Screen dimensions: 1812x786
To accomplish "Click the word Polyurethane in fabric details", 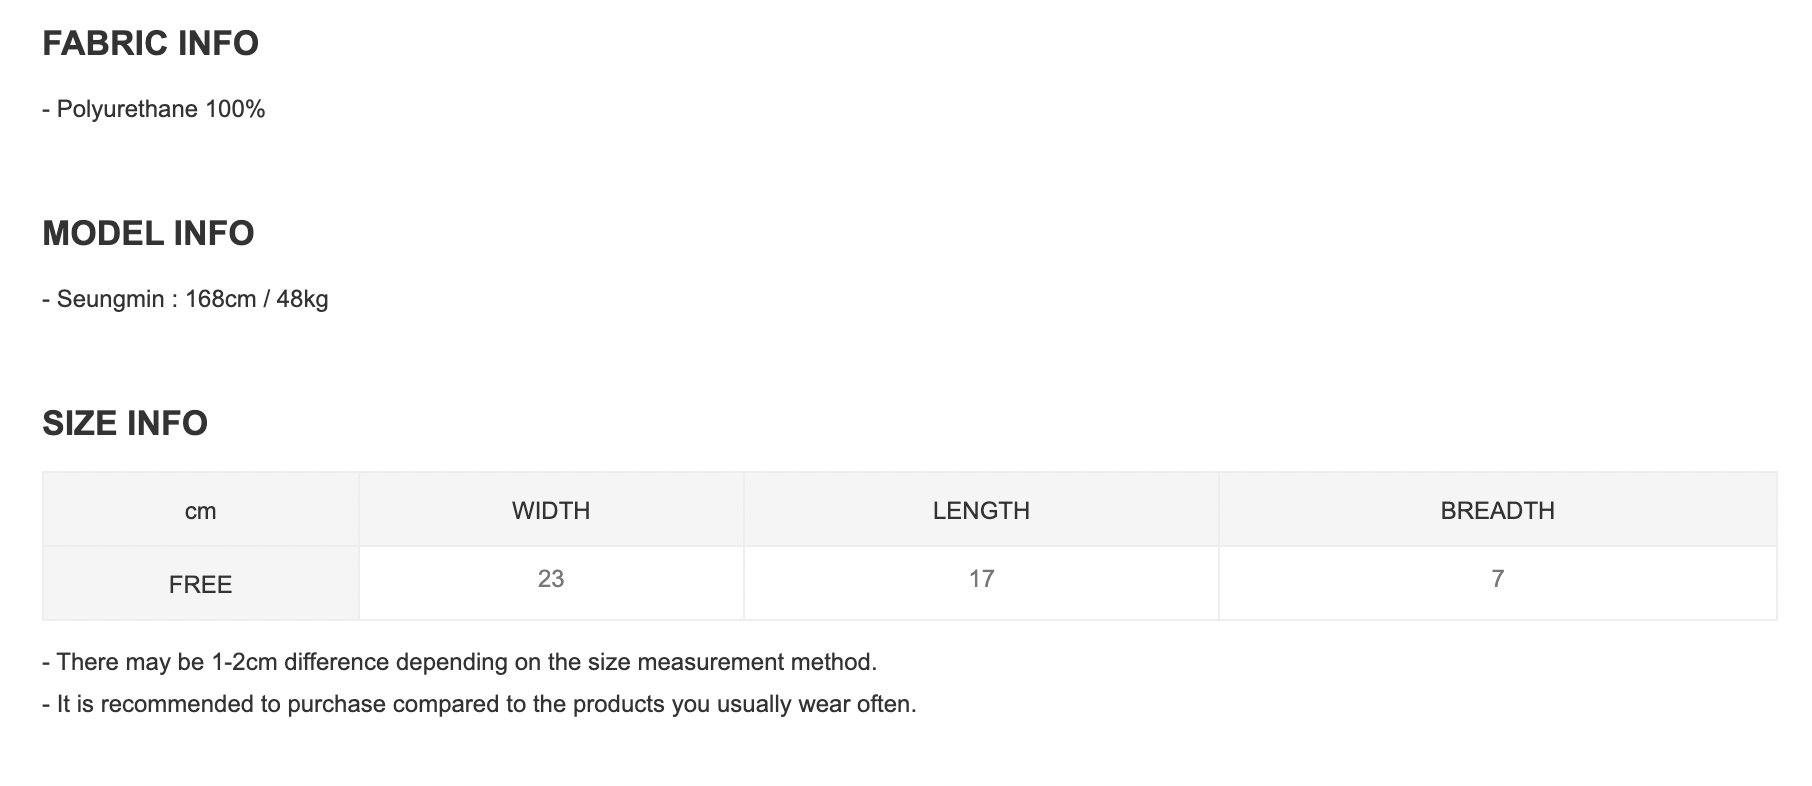I will click(127, 109).
